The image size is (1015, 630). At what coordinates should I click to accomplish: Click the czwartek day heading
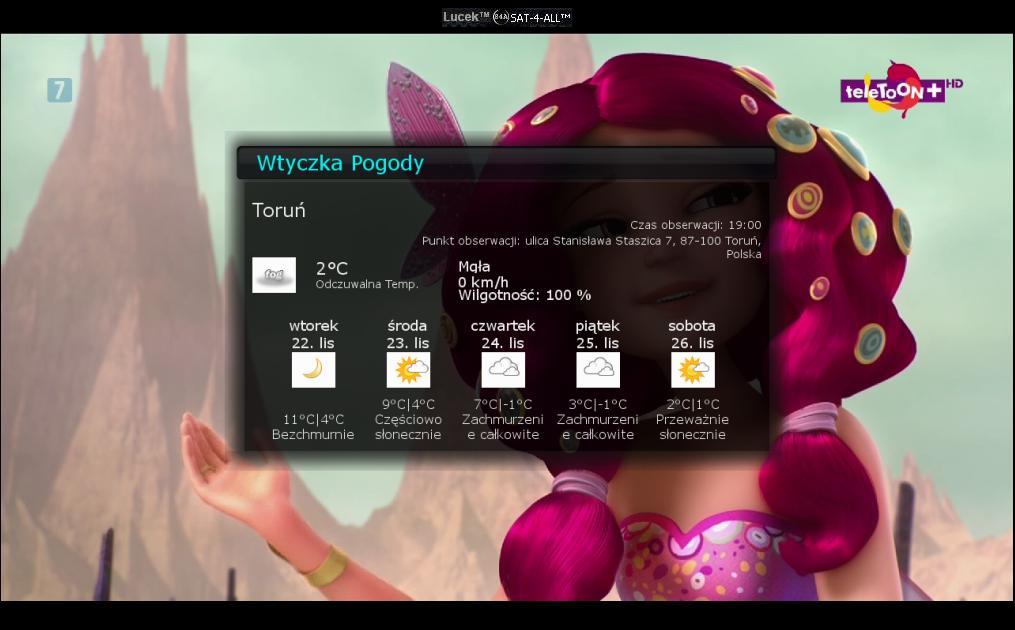pos(503,326)
